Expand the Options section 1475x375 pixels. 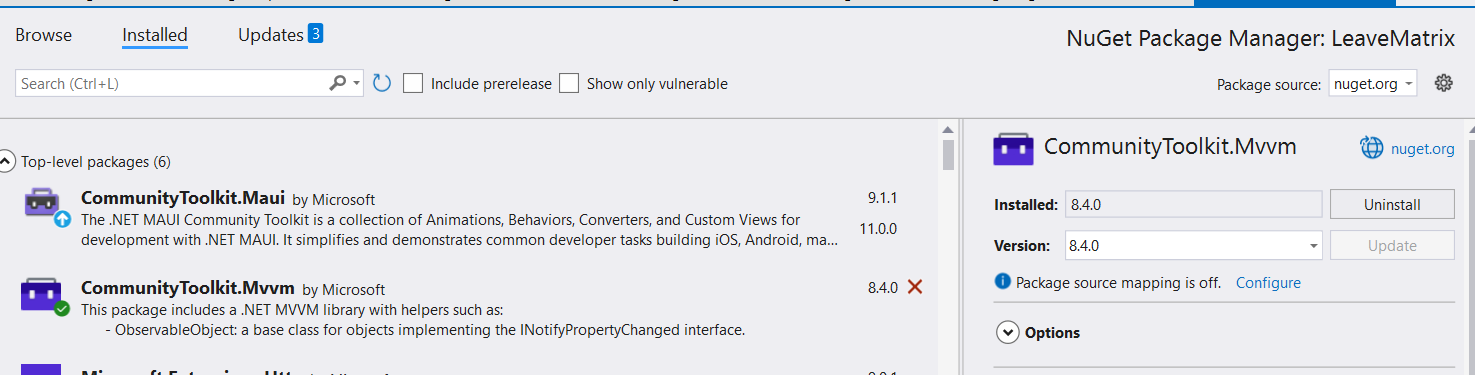pos(1007,332)
